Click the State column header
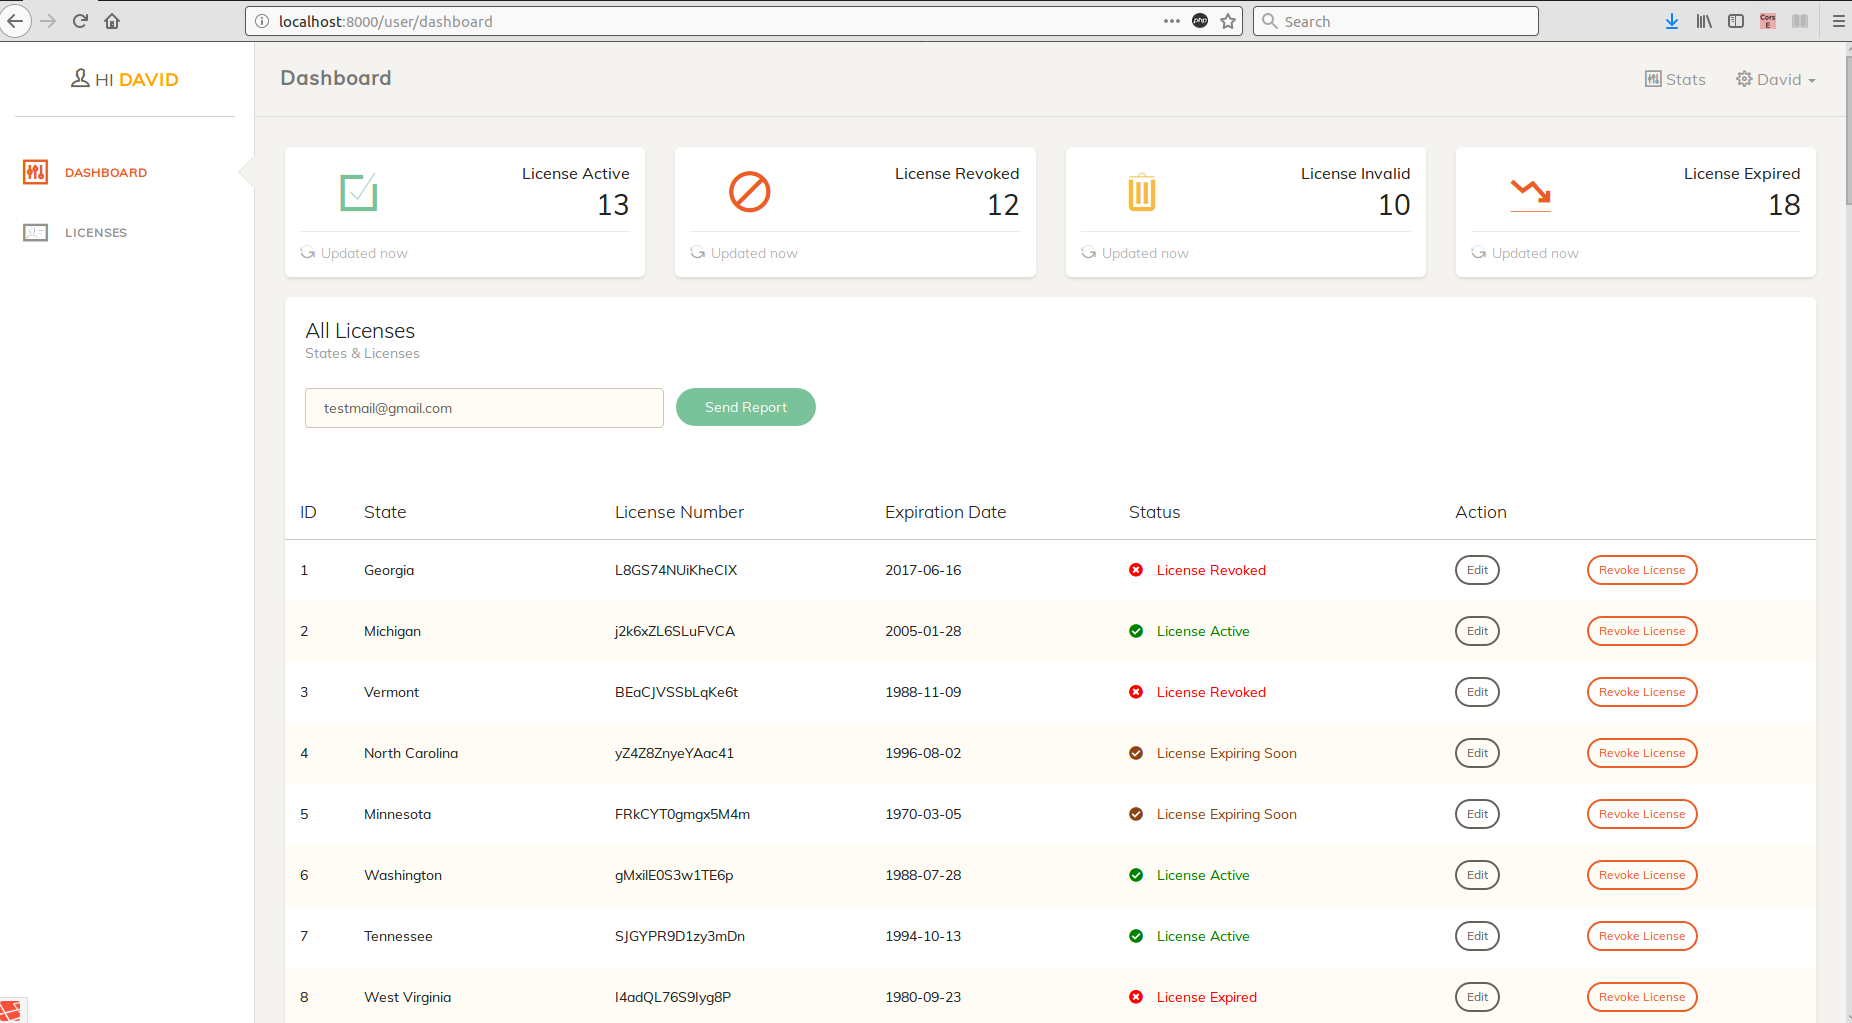Screen dimensions: 1852x1023 click(385, 512)
